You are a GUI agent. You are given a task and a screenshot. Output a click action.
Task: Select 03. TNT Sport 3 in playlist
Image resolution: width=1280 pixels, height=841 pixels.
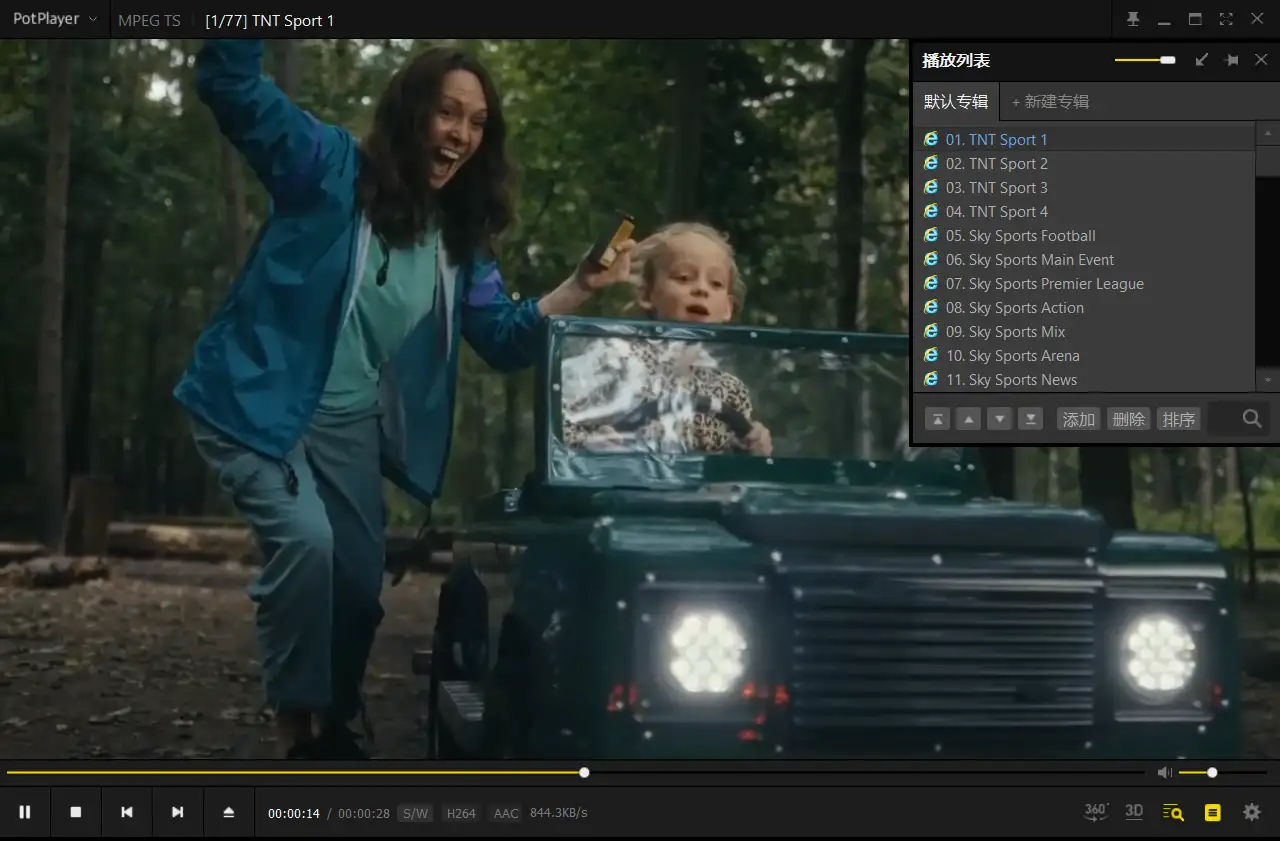tap(1084, 188)
